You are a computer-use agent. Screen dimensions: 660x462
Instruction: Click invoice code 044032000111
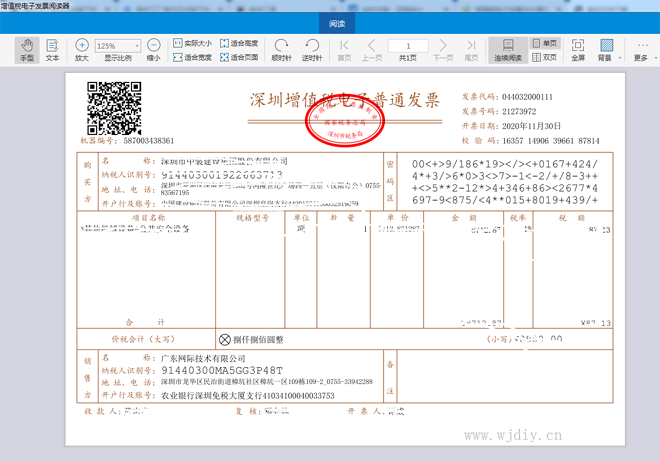click(x=527, y=97)
